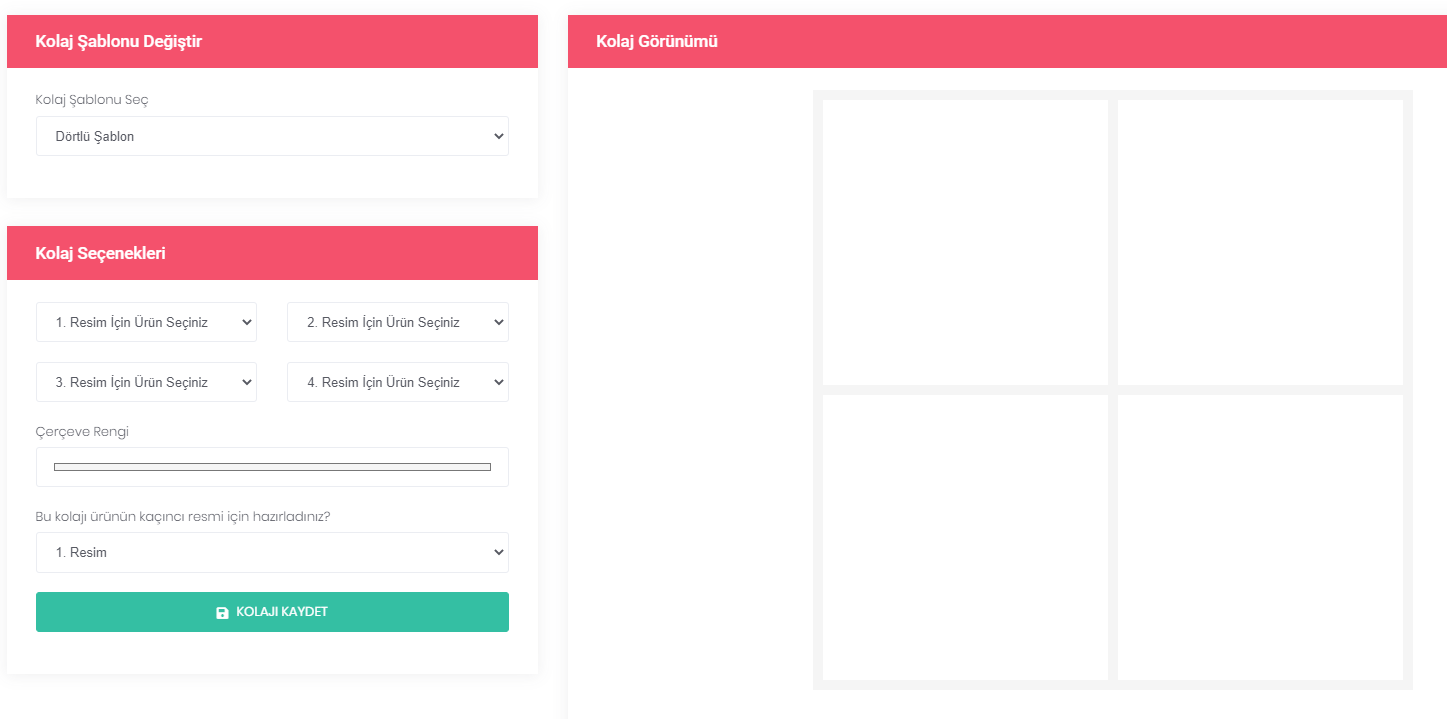Image resolution: width=1447 pixels, height=719 pixels.
Task: Select the bottom-right collage preview cell
Action: pyautogui.click(x=1260, y=537)
